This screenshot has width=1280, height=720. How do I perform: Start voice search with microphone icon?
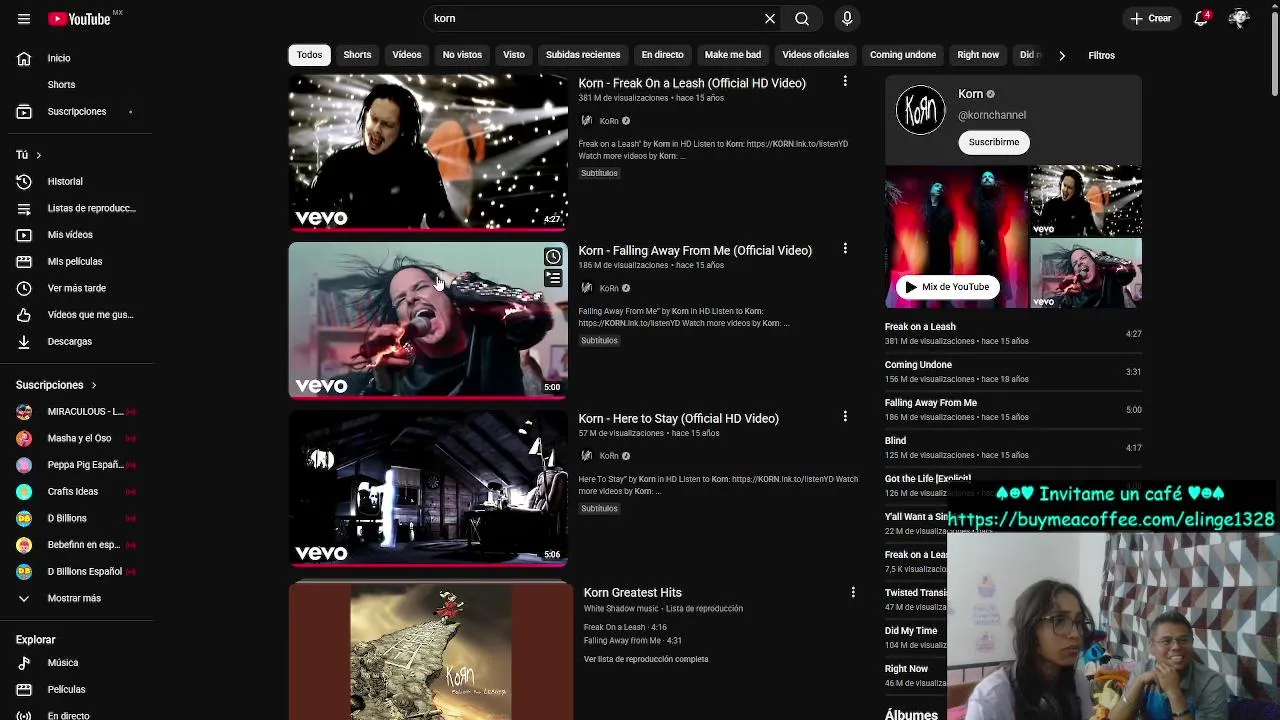coord(847,19)
